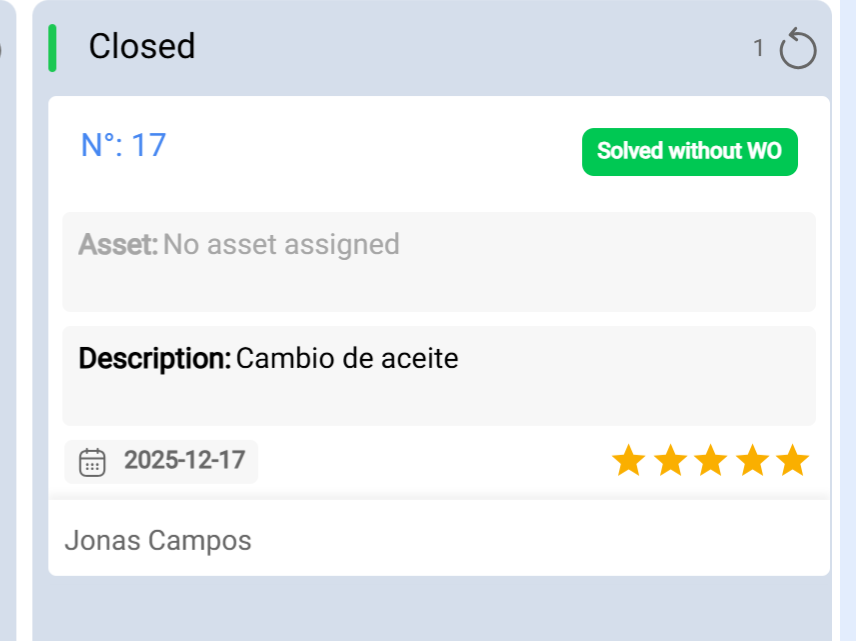Screen dimensions: 856x641
Task: Click the Asset label
Action: click(x=118, y=244)
